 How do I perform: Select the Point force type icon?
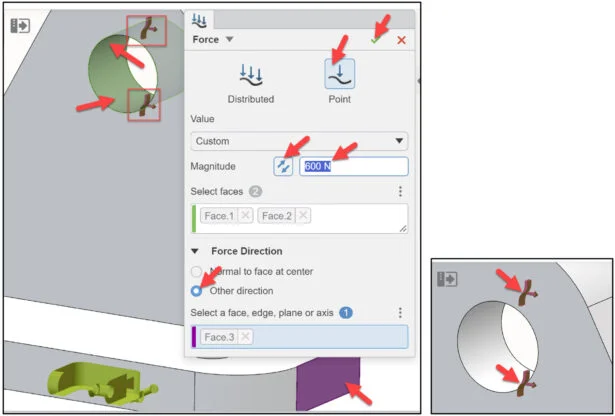(340, 74)
